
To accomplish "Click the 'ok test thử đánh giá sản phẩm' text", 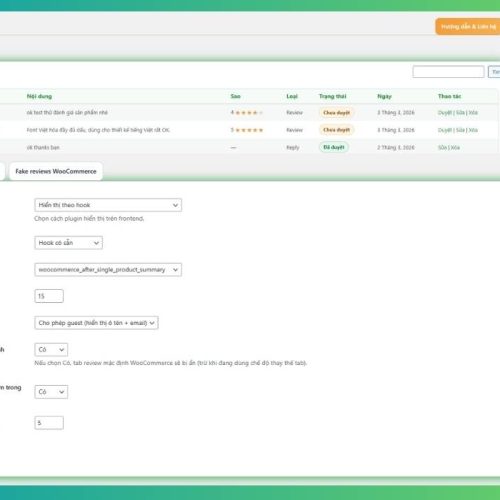I will point(67,113).
